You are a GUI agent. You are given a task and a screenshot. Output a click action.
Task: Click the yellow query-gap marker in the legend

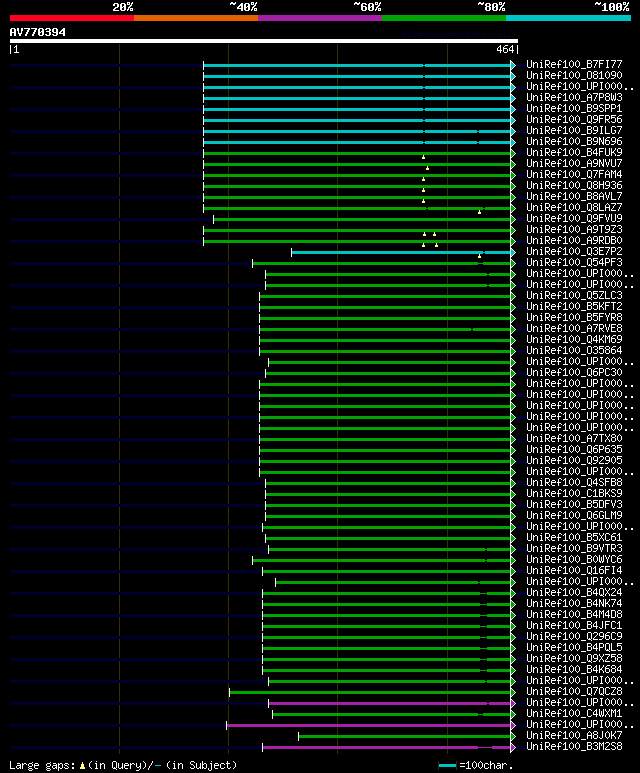pos(82,766)
